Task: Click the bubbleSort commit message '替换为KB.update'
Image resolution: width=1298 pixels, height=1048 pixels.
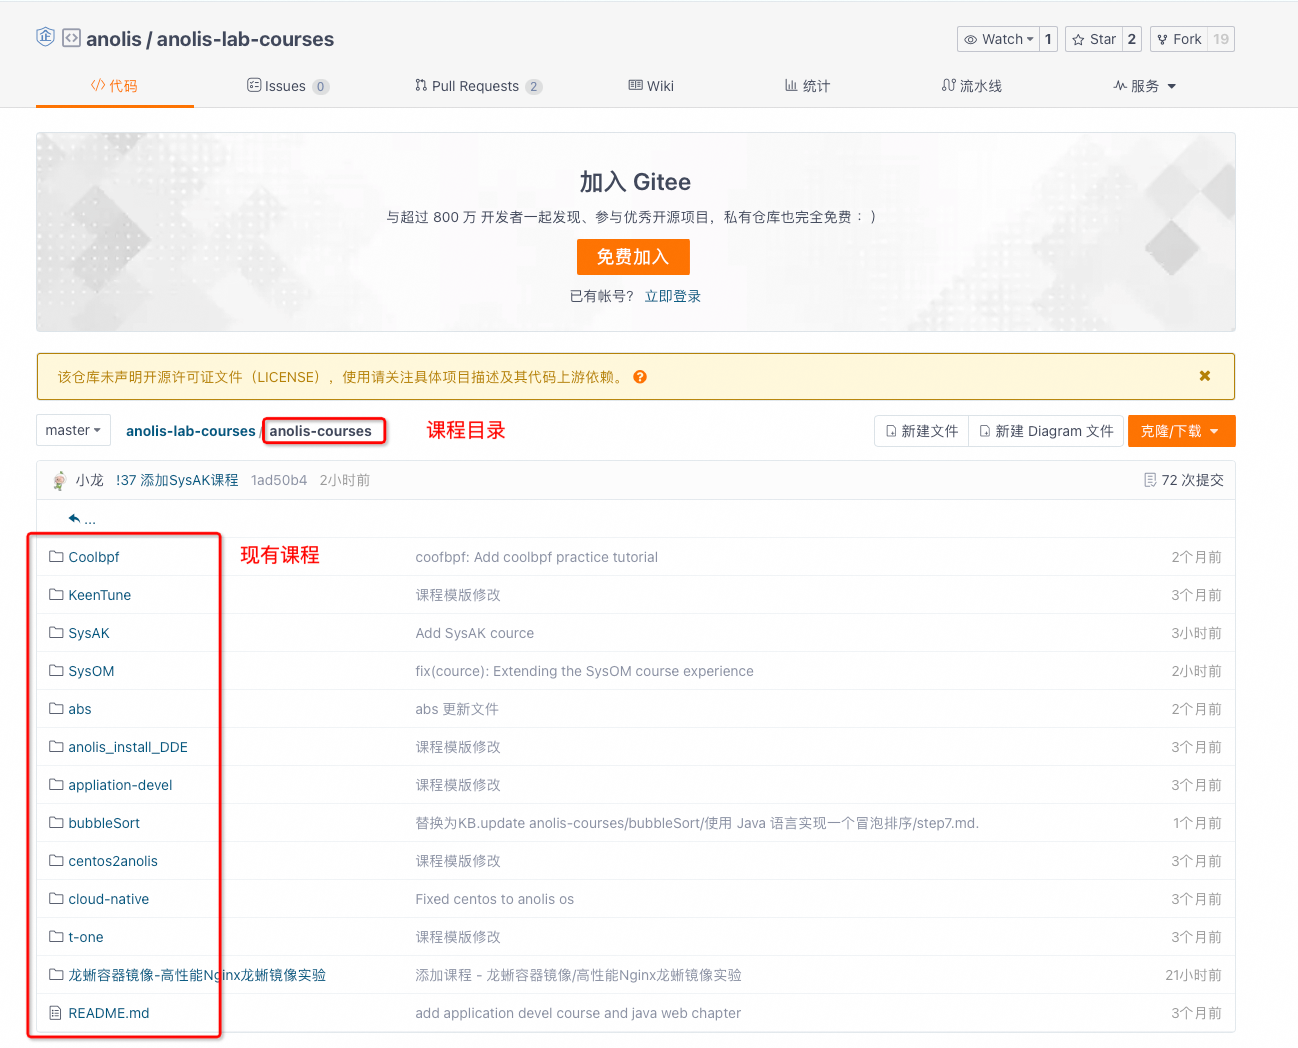Action: [697, 823]
